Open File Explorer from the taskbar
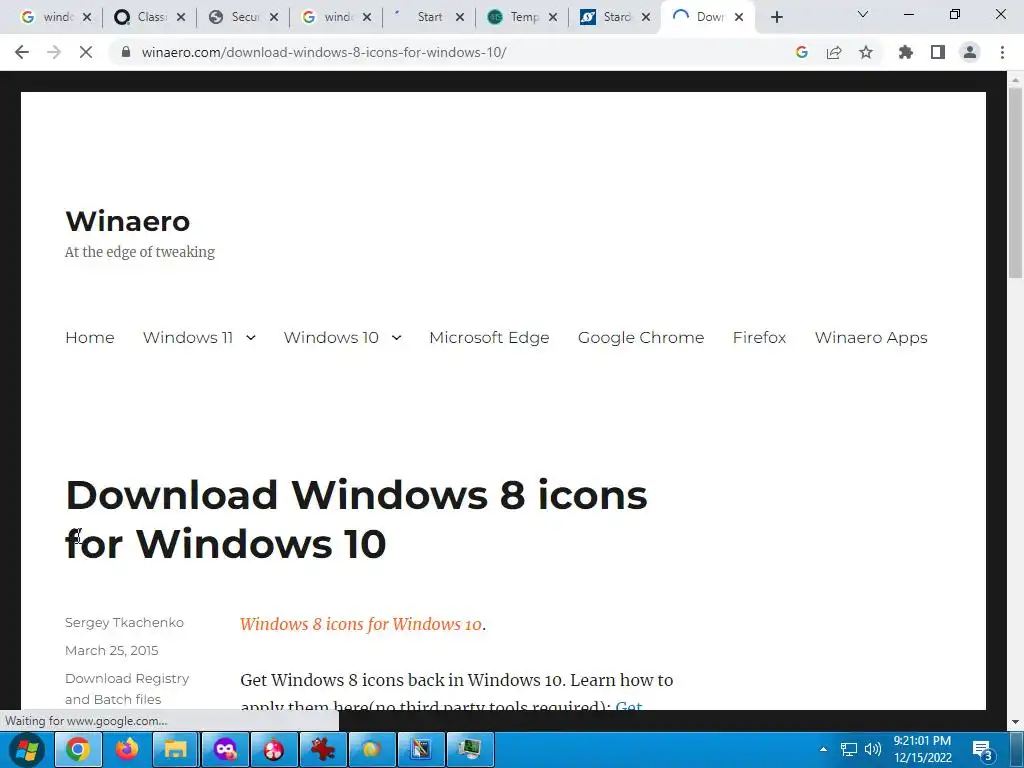The image size is (1024, 768). click(x=176, y=749)
